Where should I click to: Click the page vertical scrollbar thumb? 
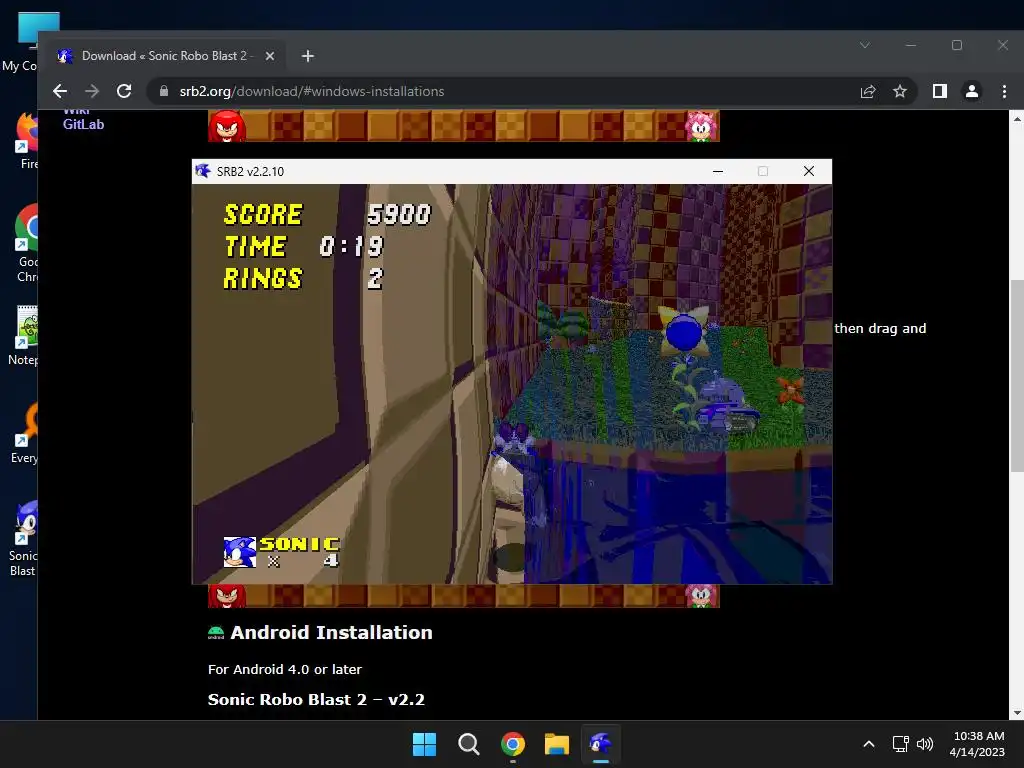coord(1017,375)
